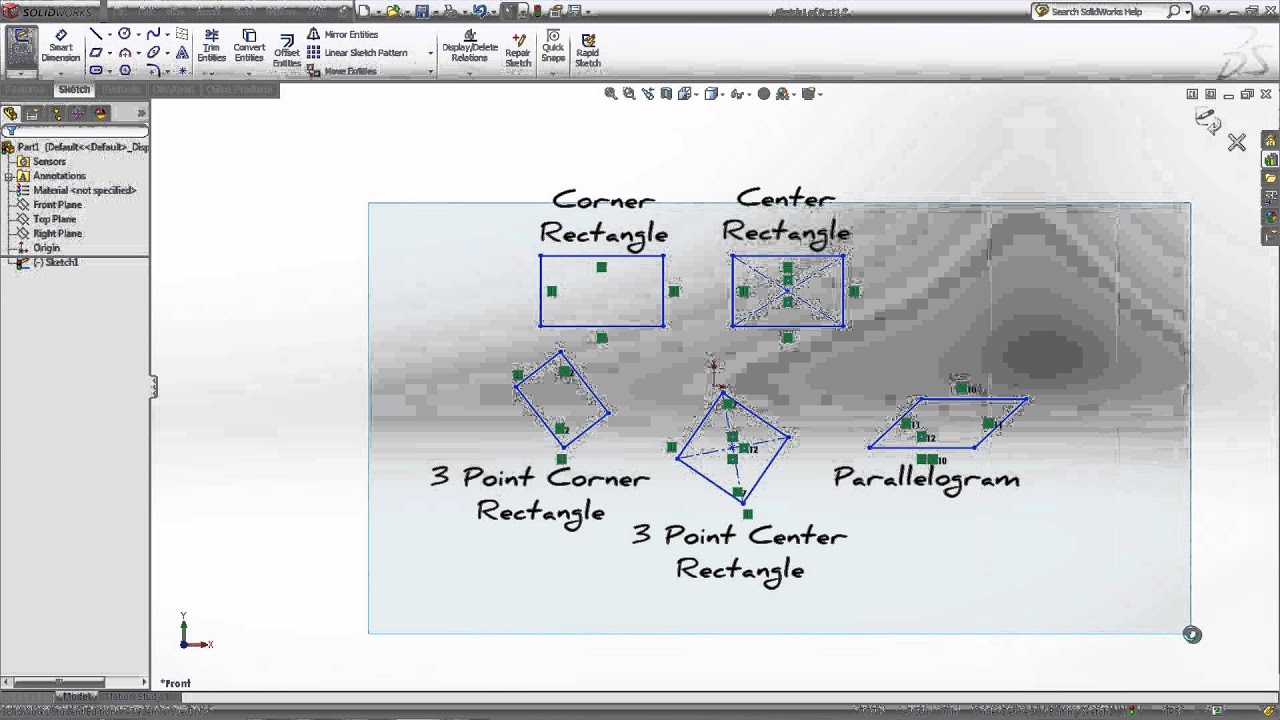Choose the Convert Entities tool
Screen dimensions: 1280x720
click(249, 46)
